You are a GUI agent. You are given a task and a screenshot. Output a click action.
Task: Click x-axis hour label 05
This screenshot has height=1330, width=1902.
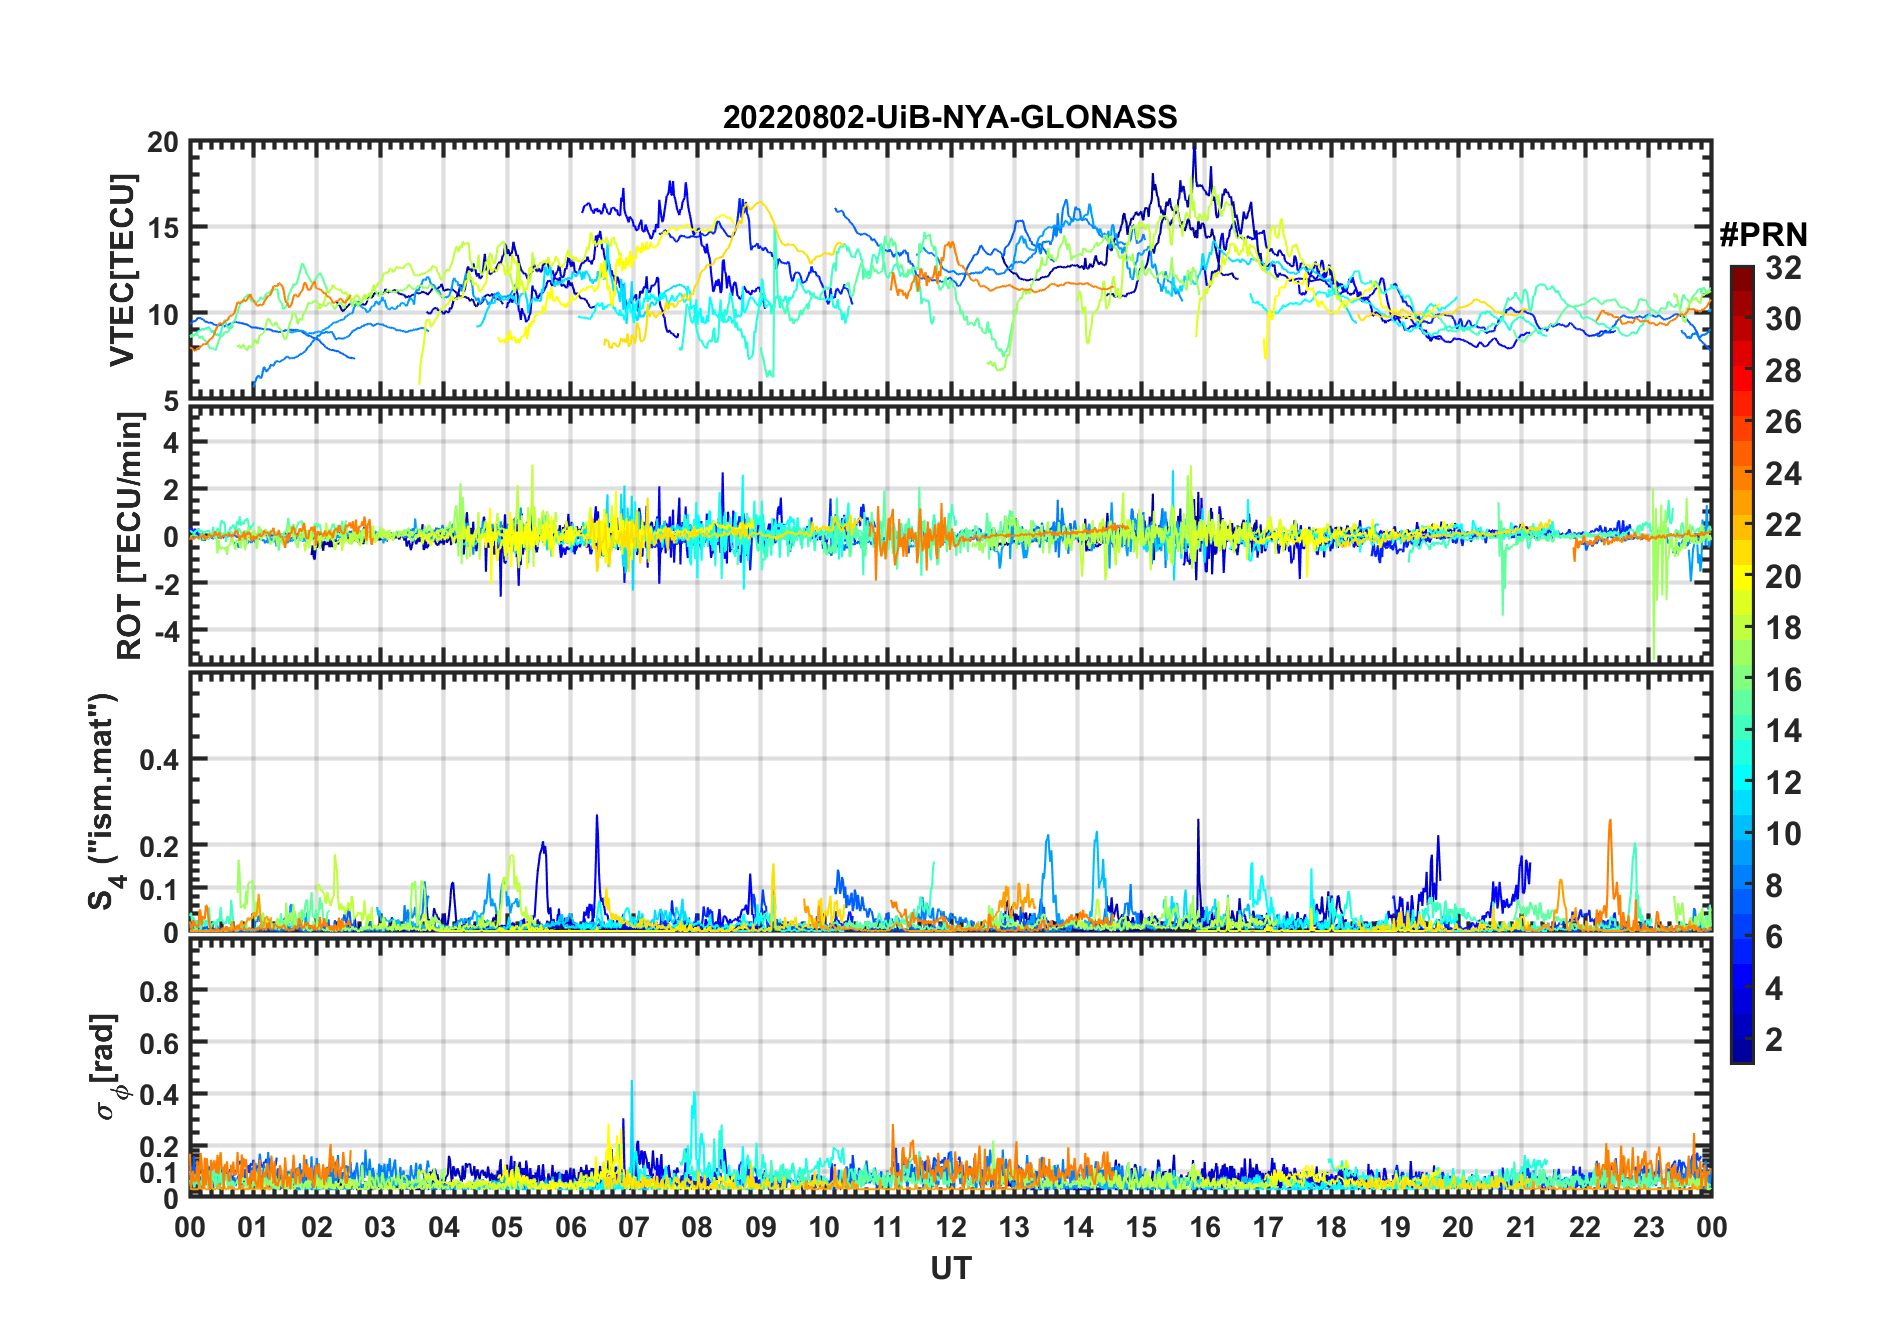[x=507, y=1227]
